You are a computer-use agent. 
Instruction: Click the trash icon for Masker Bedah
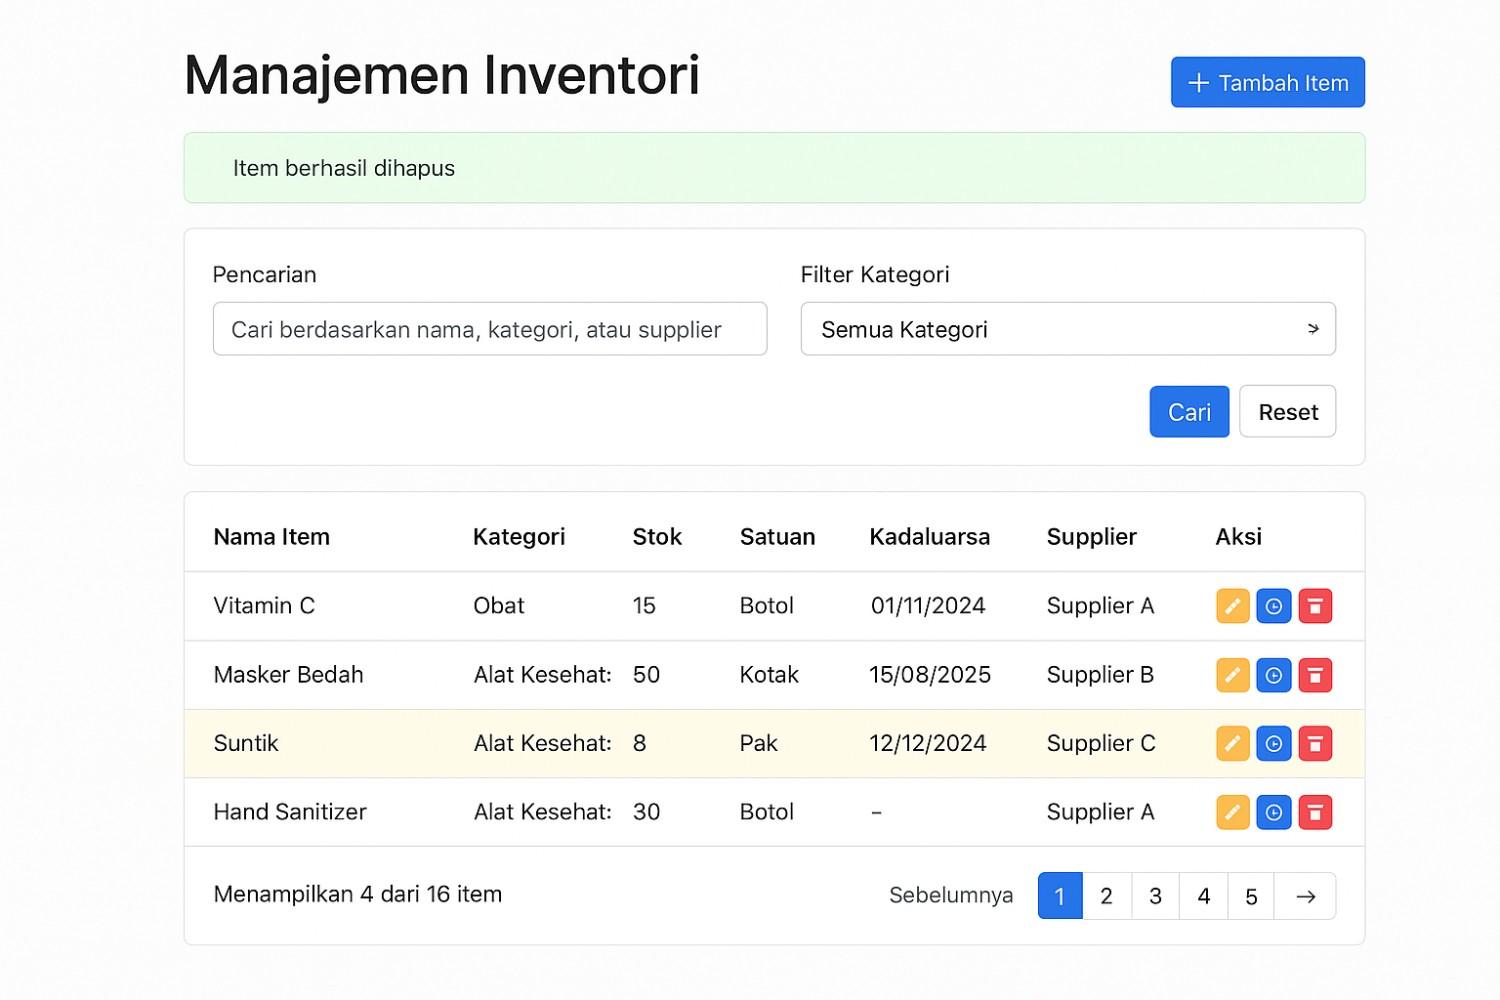tap(1315, 674)
